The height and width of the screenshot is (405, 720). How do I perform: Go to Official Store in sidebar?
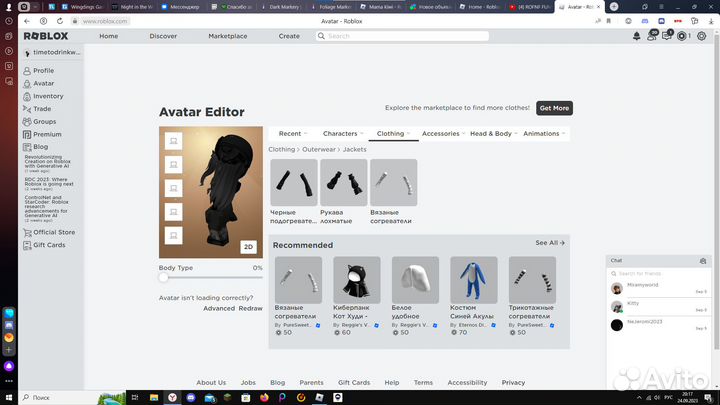[x=53, y=232]
